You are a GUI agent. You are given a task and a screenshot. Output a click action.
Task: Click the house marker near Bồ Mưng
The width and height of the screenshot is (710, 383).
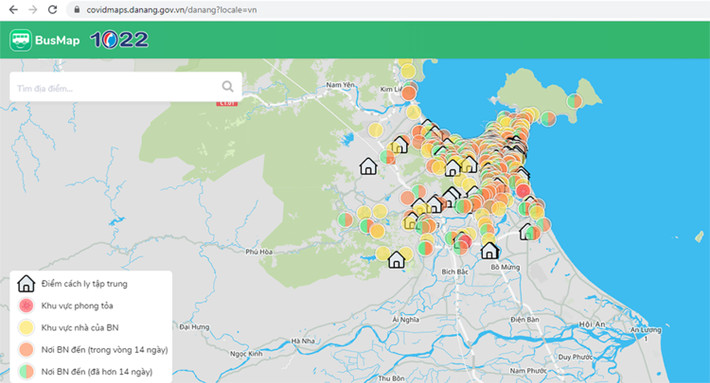tap(489, 250)
